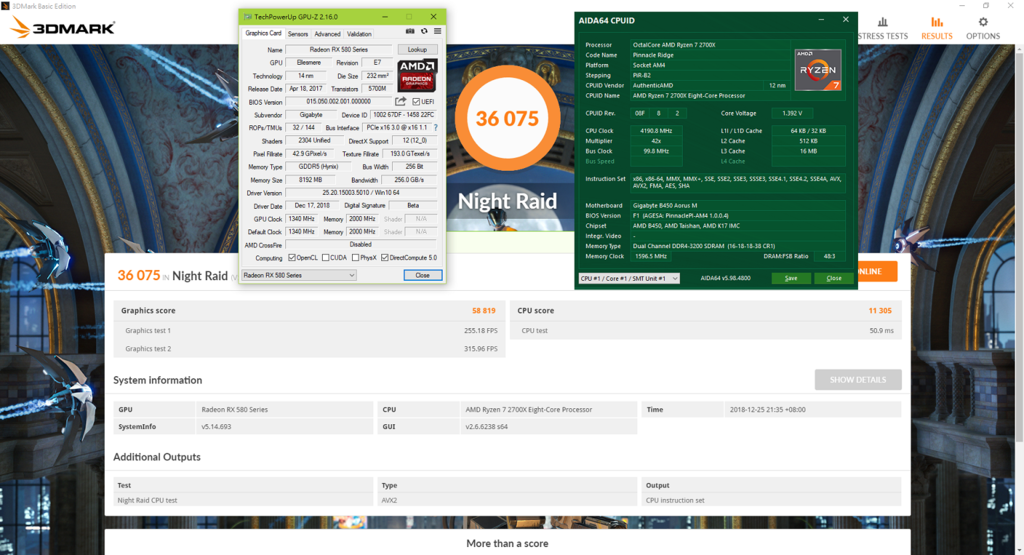Screen dimensions: 1024x555
Task: Click the Memory Size 8192 MB field in GPU-Z
Action: pyautogui.click(x=310, y=180)
